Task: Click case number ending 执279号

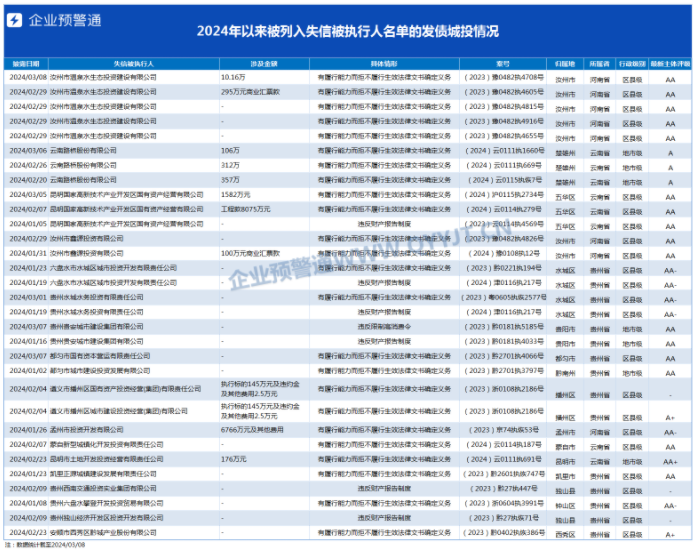Action: coord(503,209)
